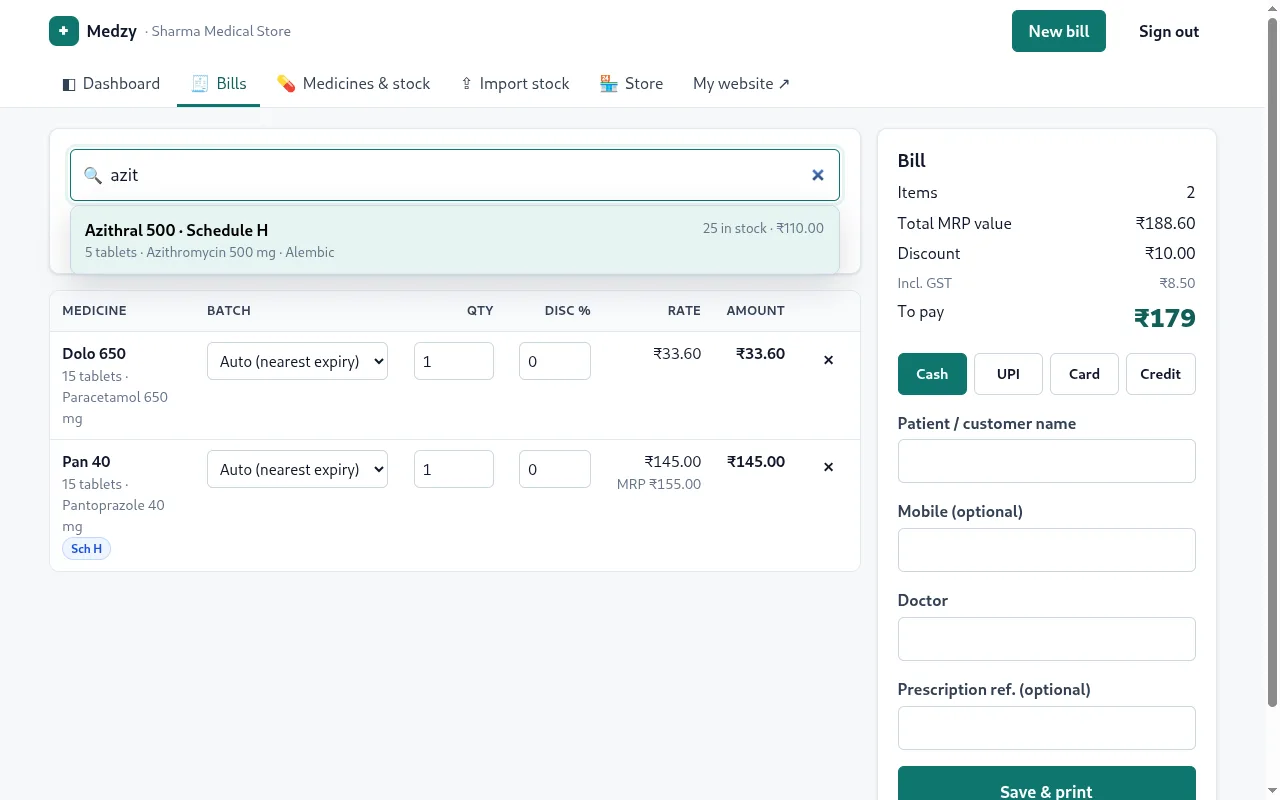
Task: Focus the Prescription ref. field
Action: point(1047,728)
